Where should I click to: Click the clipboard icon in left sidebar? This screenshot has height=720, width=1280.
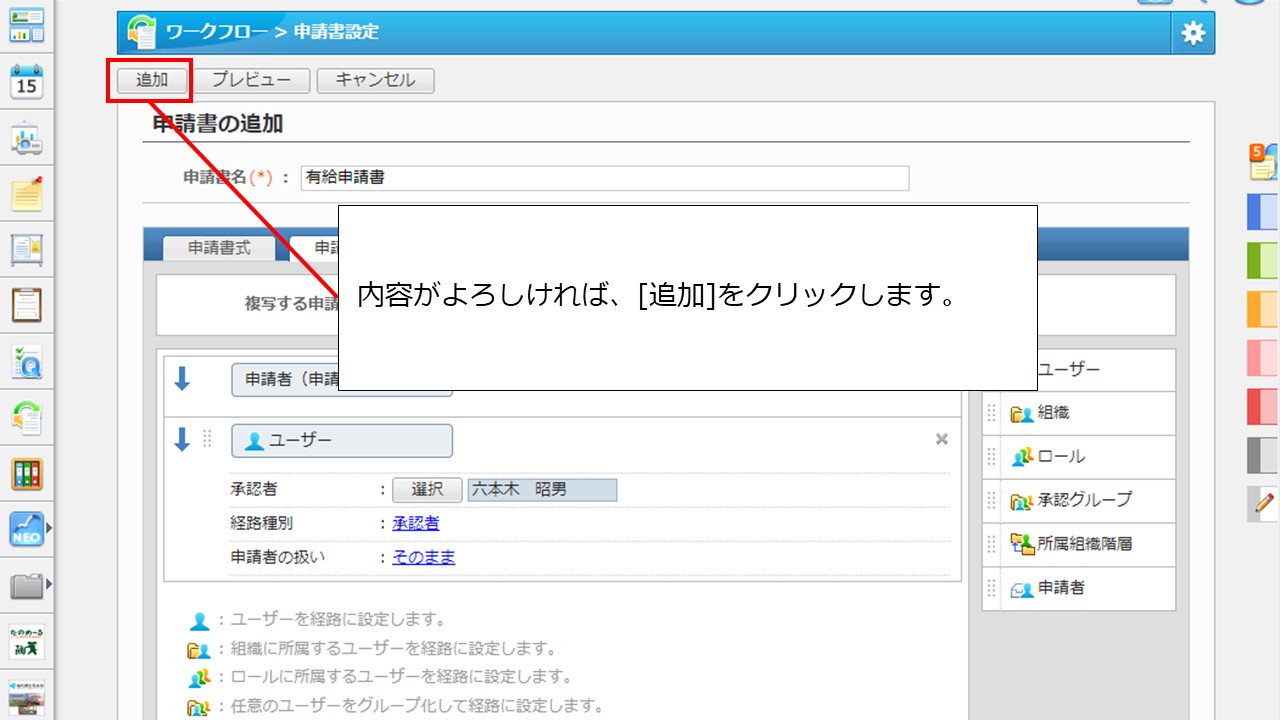(27, 304)
